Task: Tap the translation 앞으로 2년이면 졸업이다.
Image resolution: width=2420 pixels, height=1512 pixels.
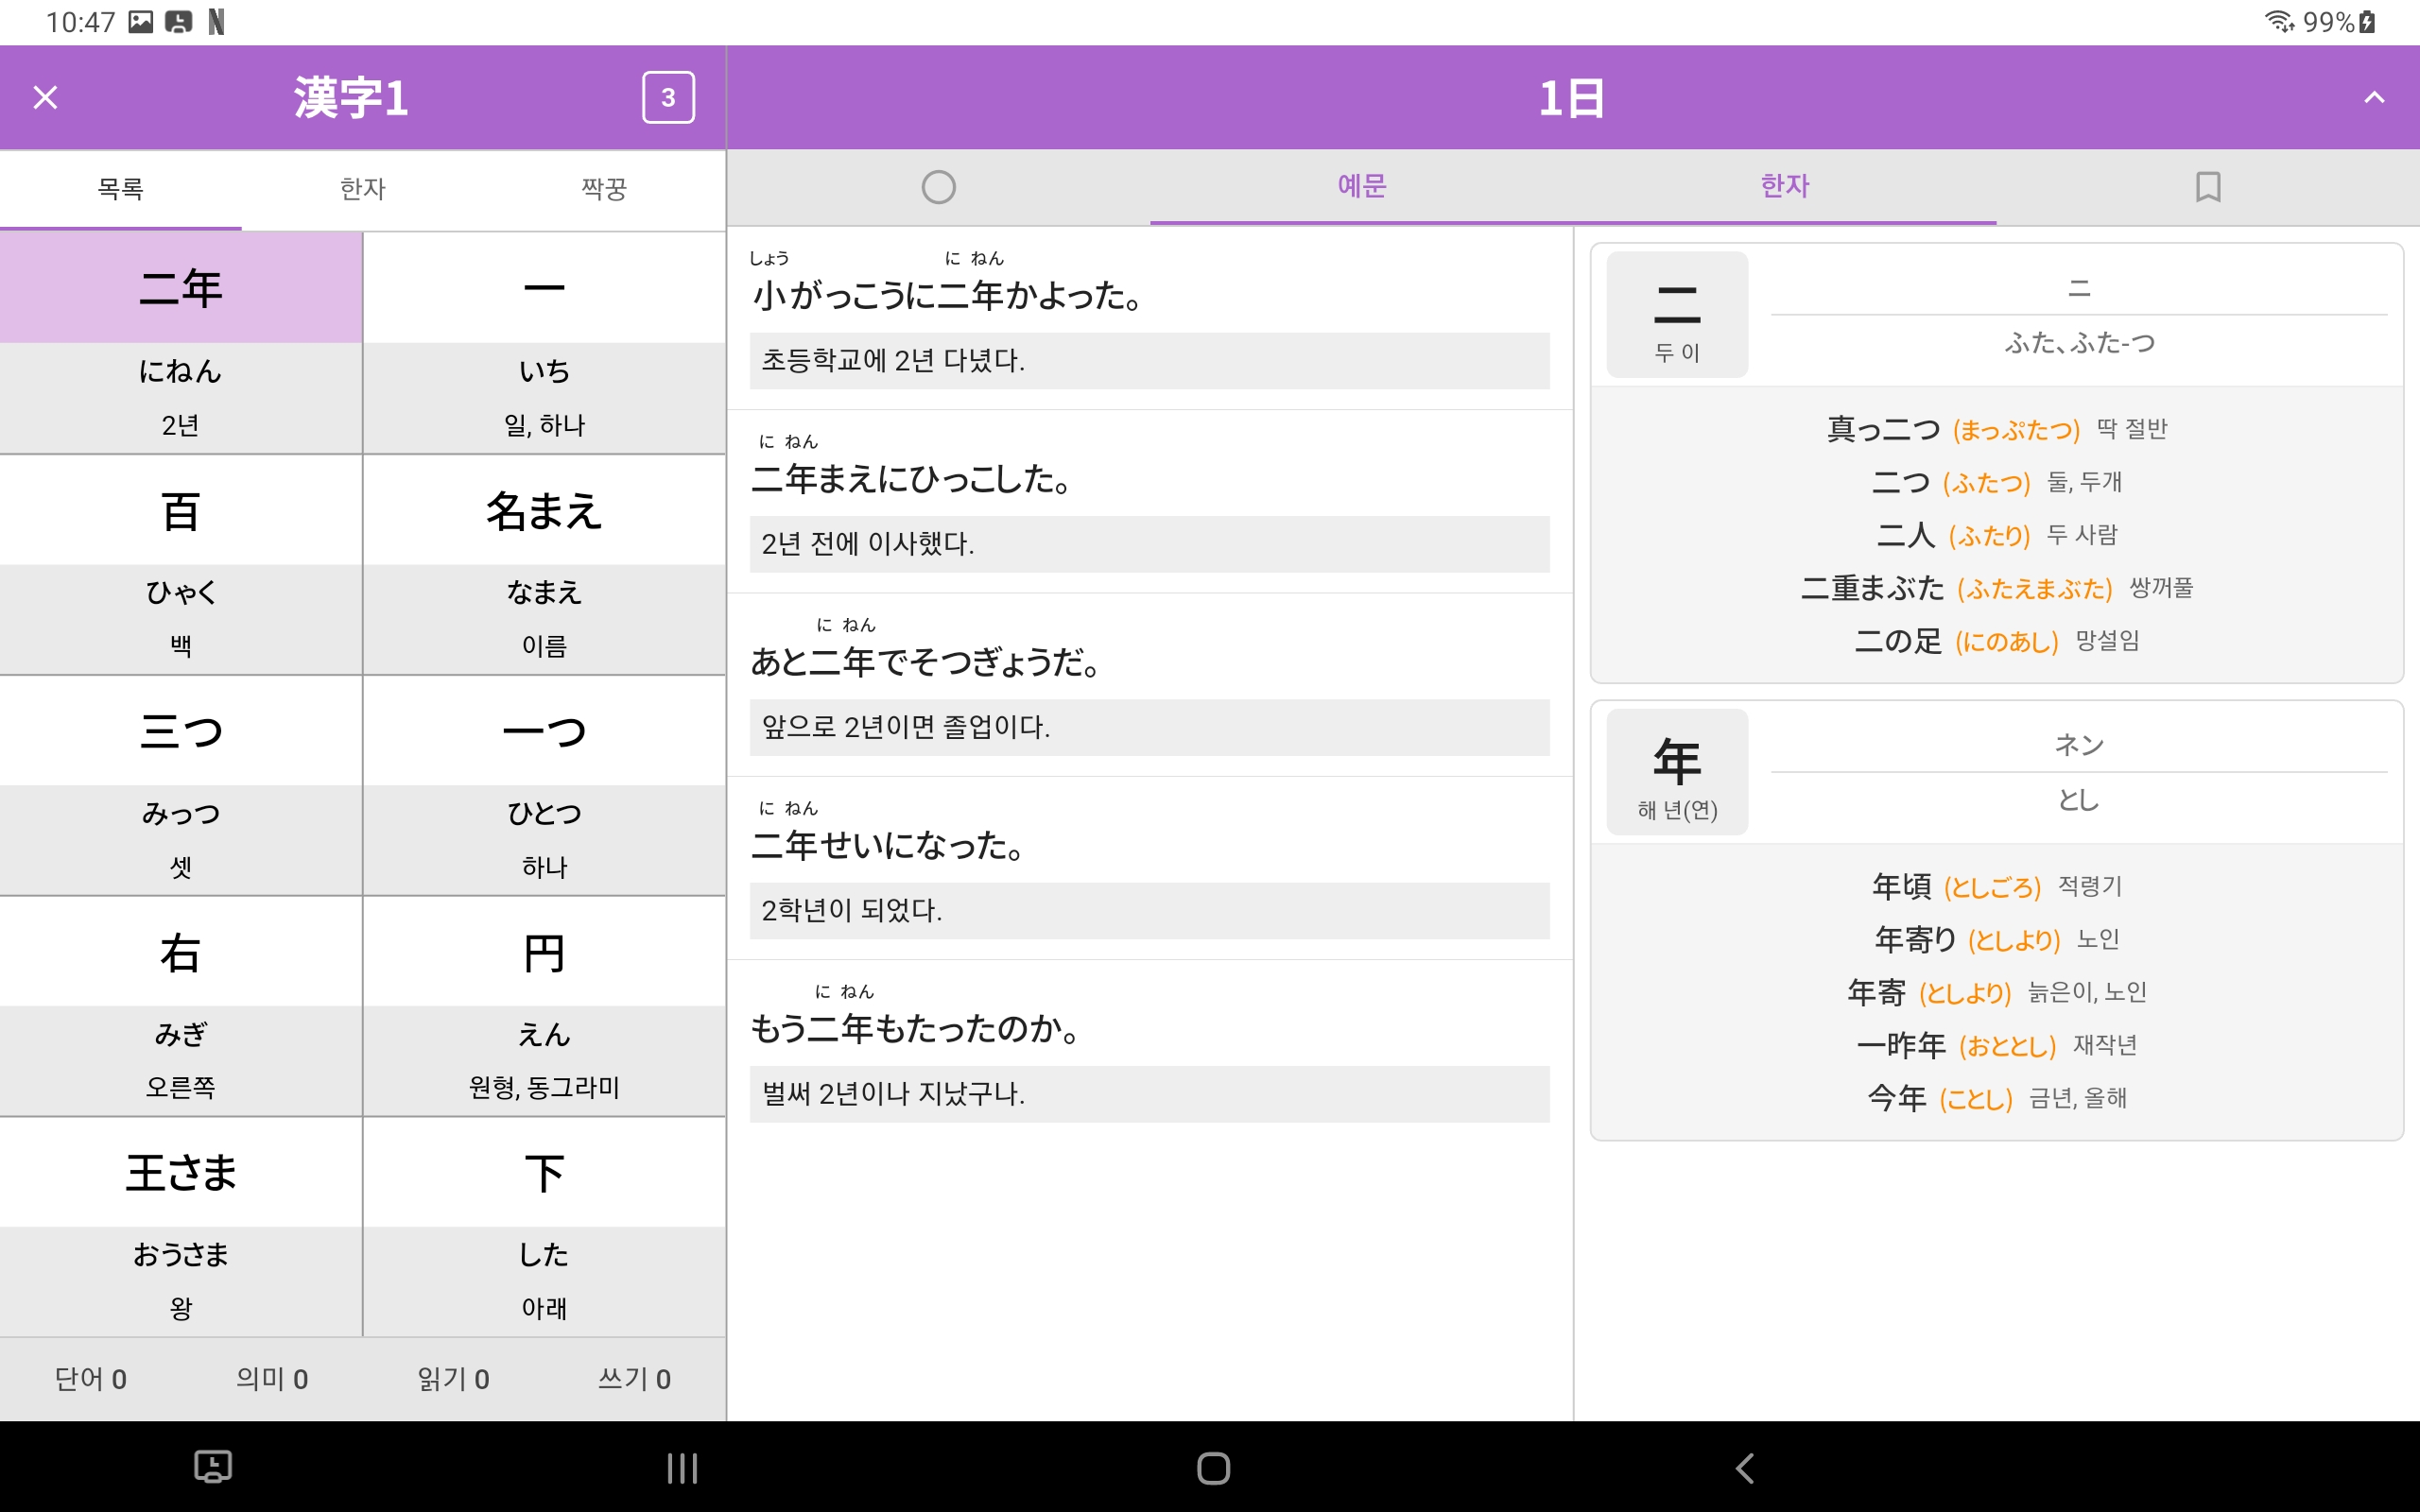Action: 1150,727
